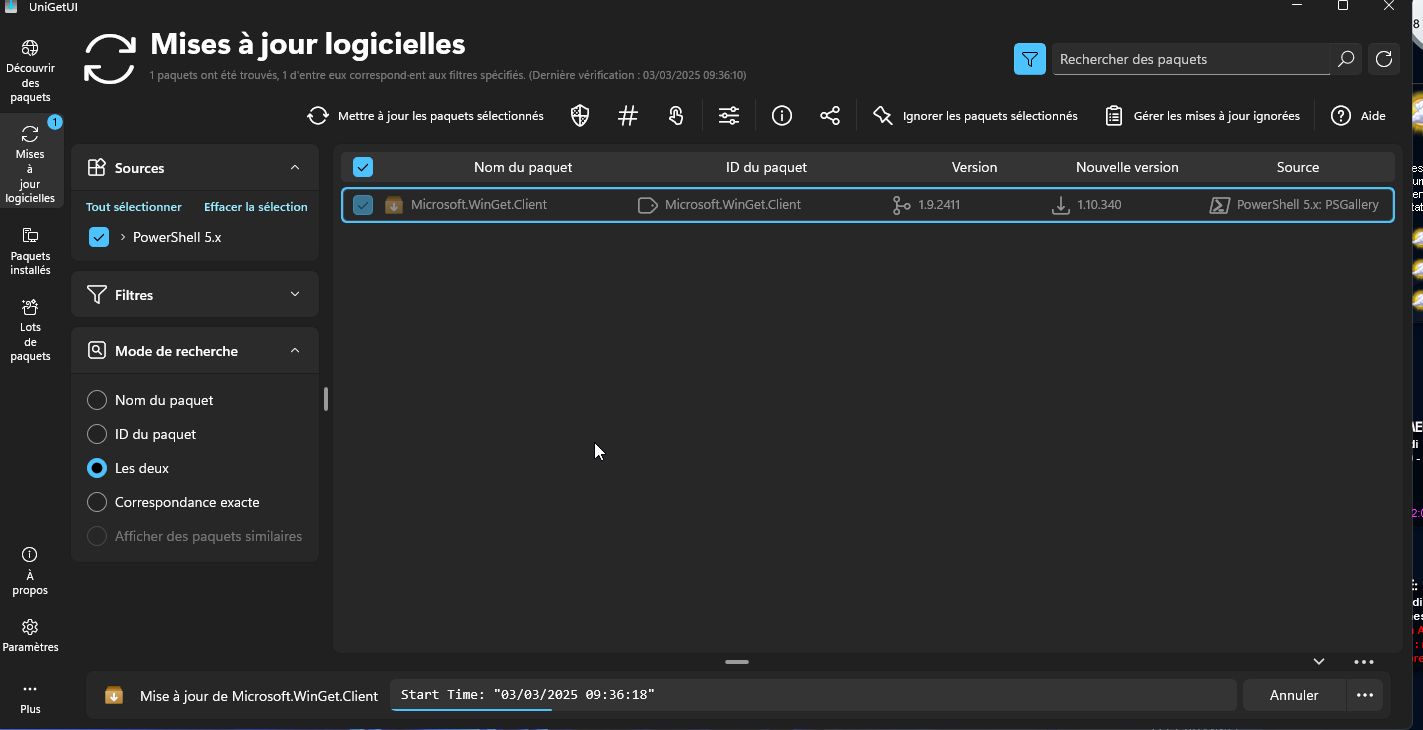The width and height of the screenshot is (1423, 730).
Task: Click new version 1.10.340 cell
Action: [x=1099, y=205]
